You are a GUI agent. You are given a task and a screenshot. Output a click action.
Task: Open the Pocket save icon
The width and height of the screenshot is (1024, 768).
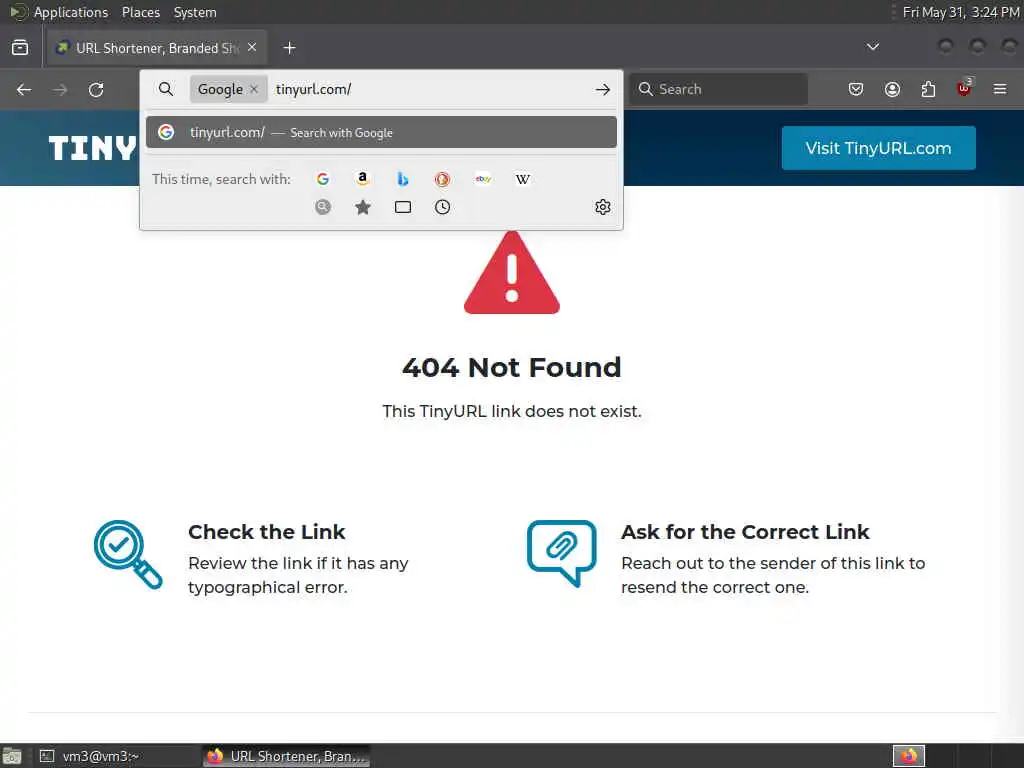pos(856,89)
